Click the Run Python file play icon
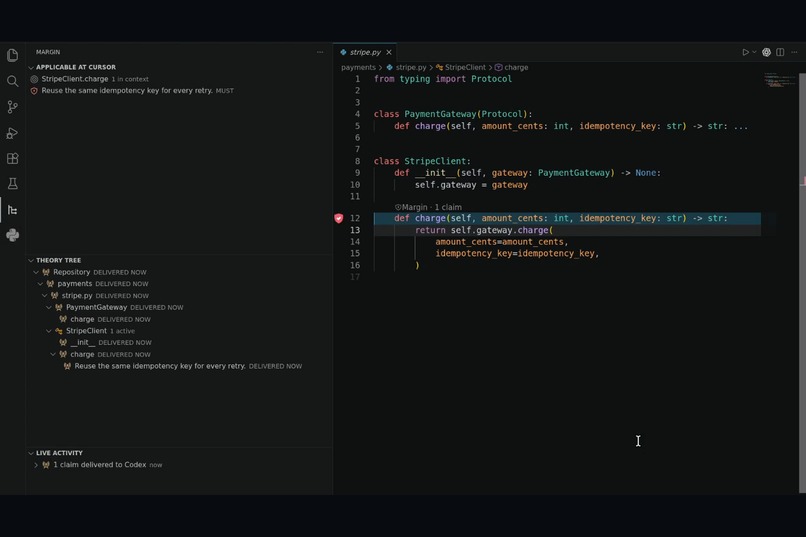Image resolution: width=806 pixels, height=537 pixels. point(745,52)
